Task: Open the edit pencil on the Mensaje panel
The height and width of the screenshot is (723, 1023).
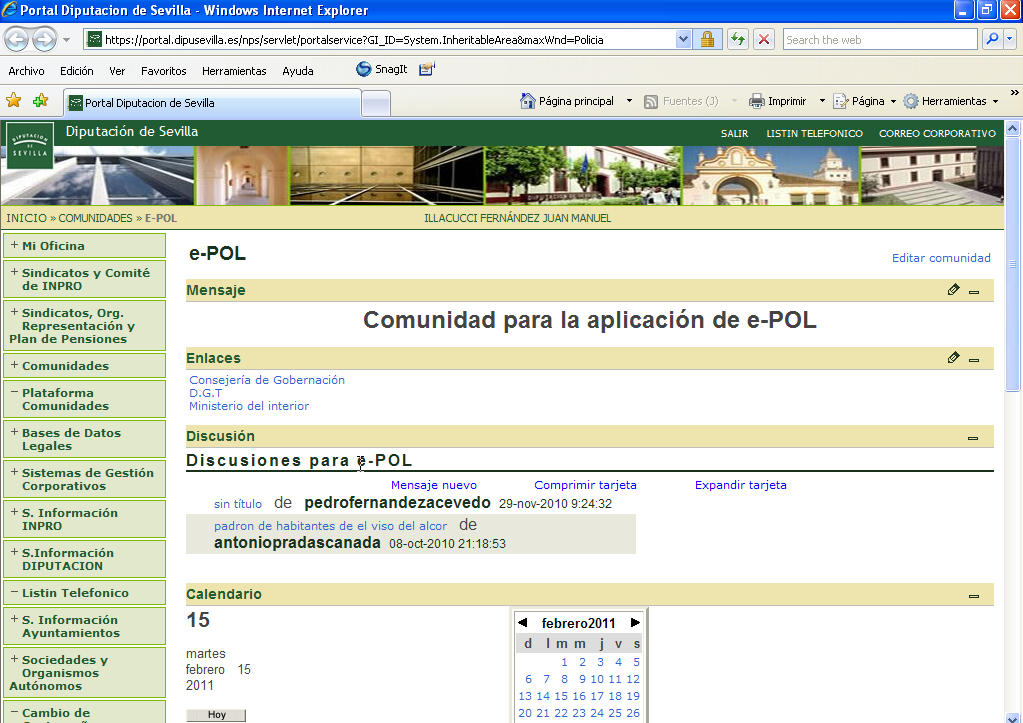Action: tap(952, 290)
